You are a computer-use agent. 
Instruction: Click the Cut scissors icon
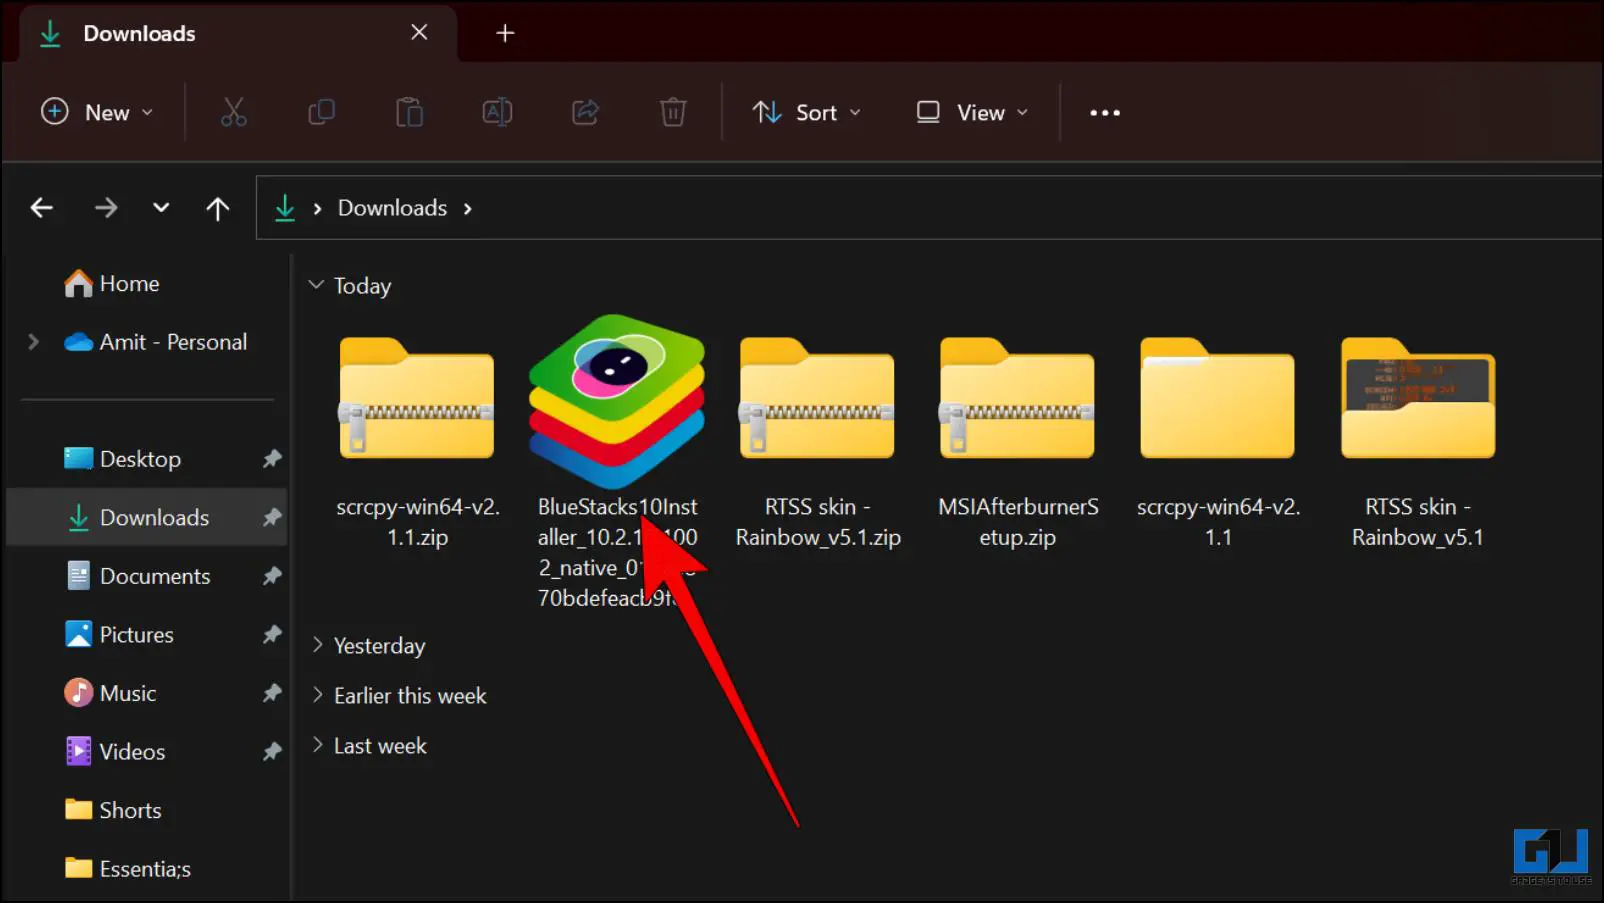coord(233,112)
